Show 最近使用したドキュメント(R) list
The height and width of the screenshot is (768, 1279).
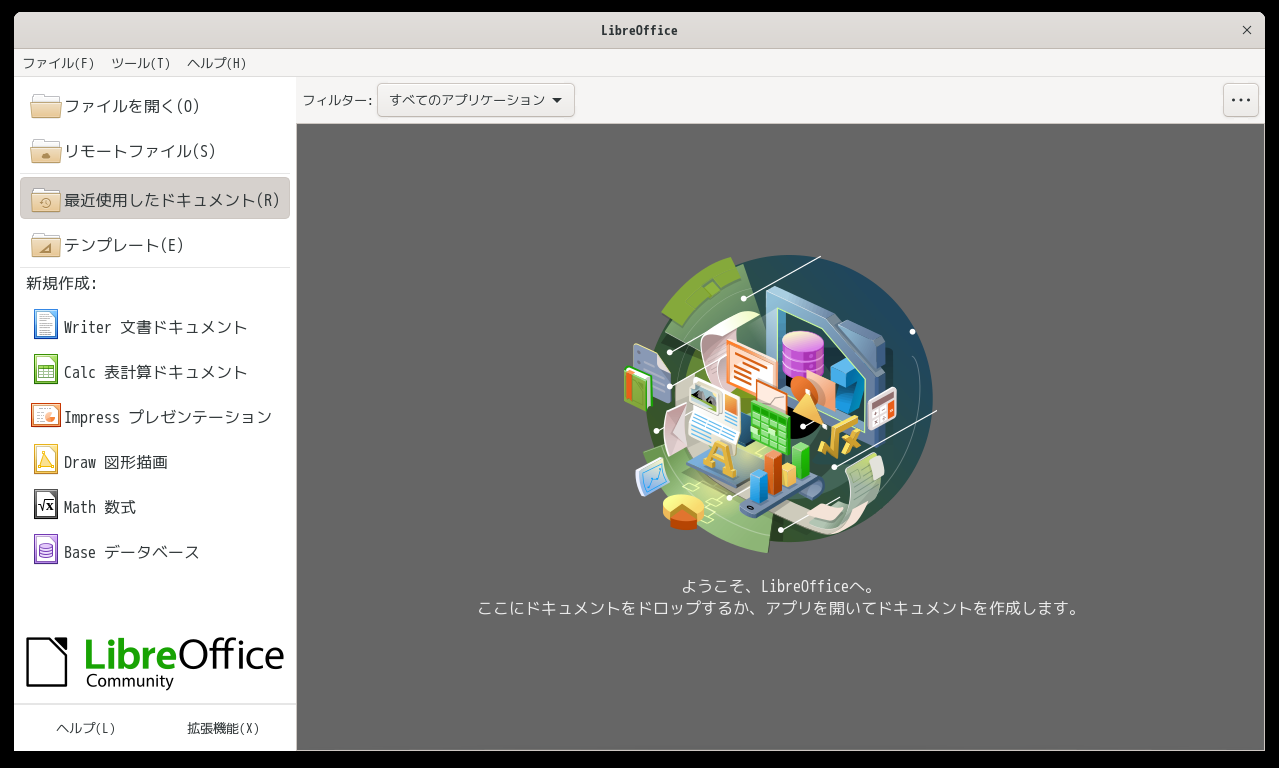point(172,200)
